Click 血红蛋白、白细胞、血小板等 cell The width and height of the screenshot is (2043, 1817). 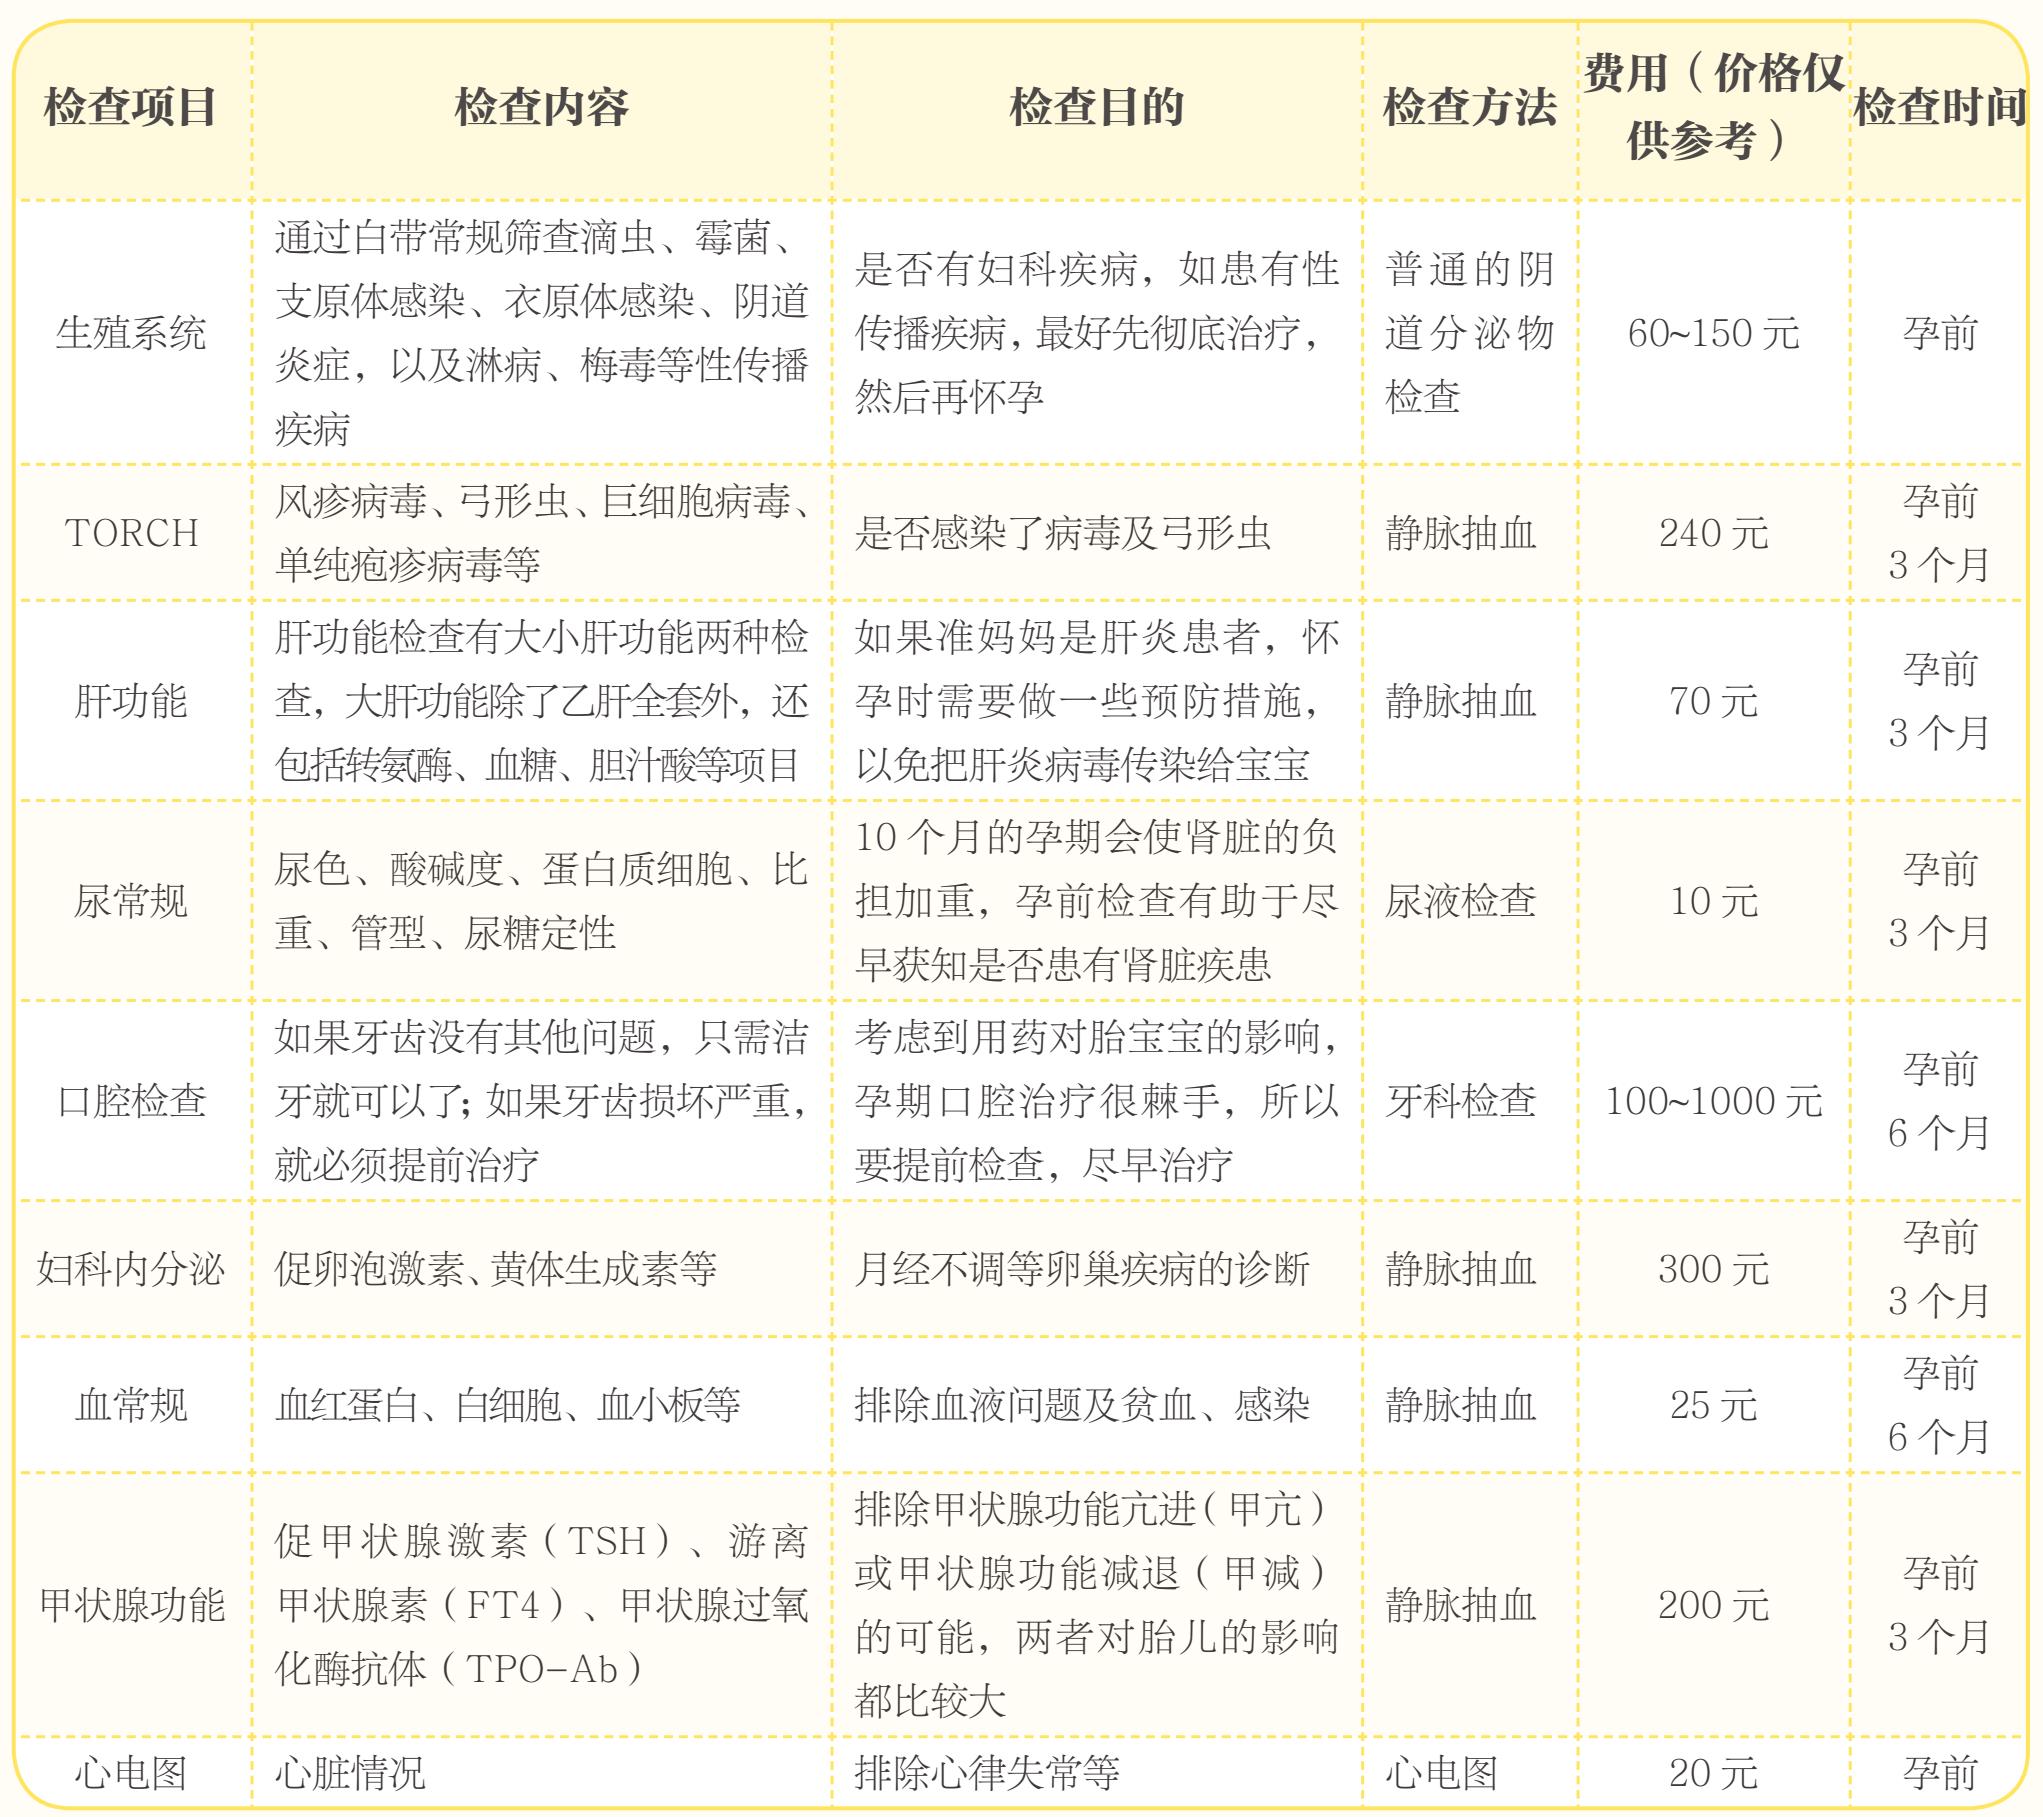coord(507,1405)
